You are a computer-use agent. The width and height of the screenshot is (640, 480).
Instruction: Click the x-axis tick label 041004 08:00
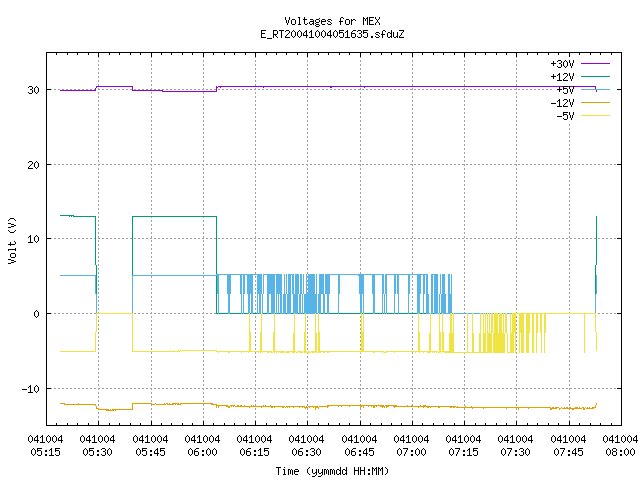(620, 446)
